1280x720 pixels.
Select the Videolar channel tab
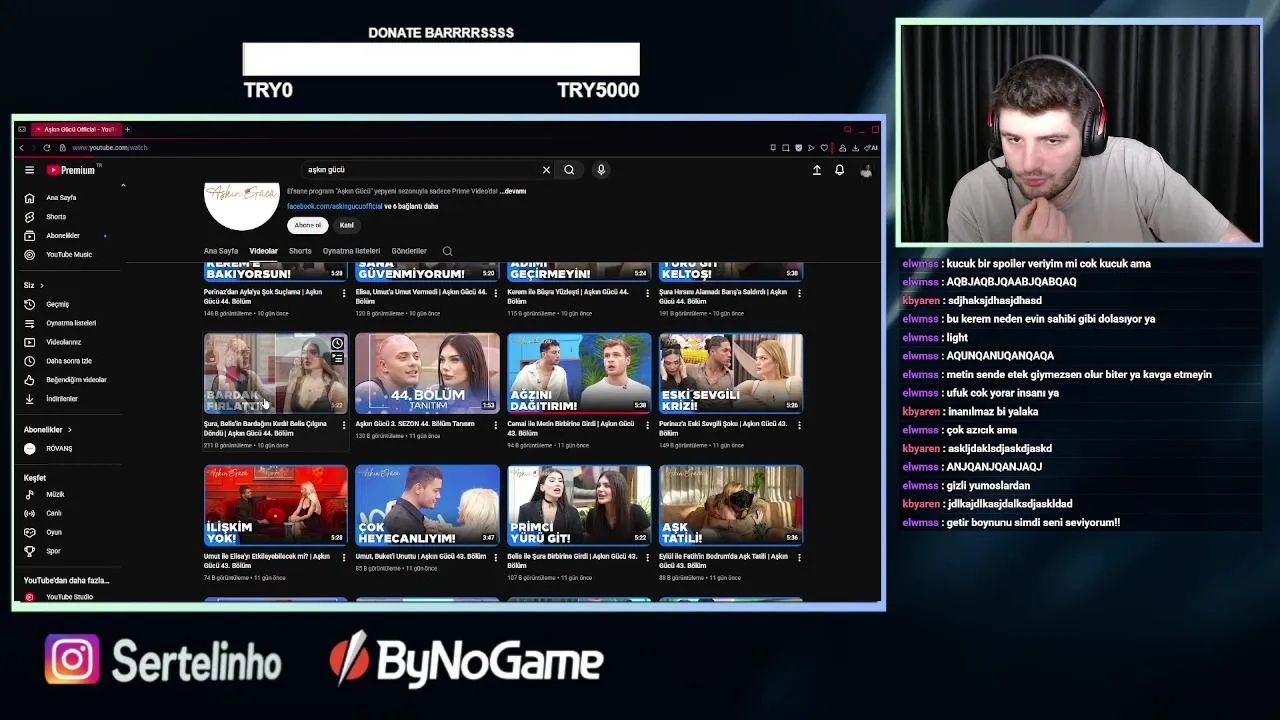(x=263, y=251)
